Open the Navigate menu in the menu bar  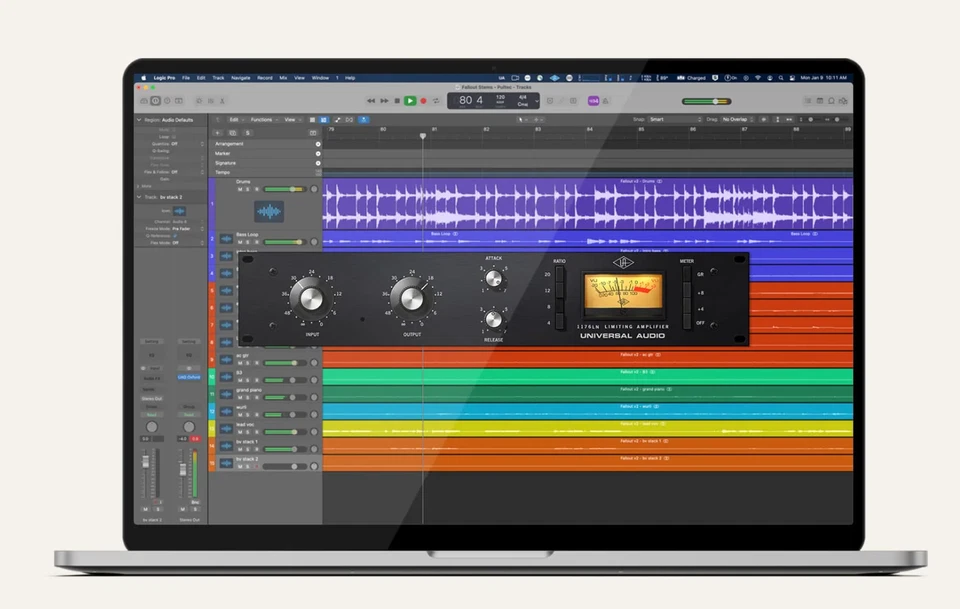click(240, 77)
